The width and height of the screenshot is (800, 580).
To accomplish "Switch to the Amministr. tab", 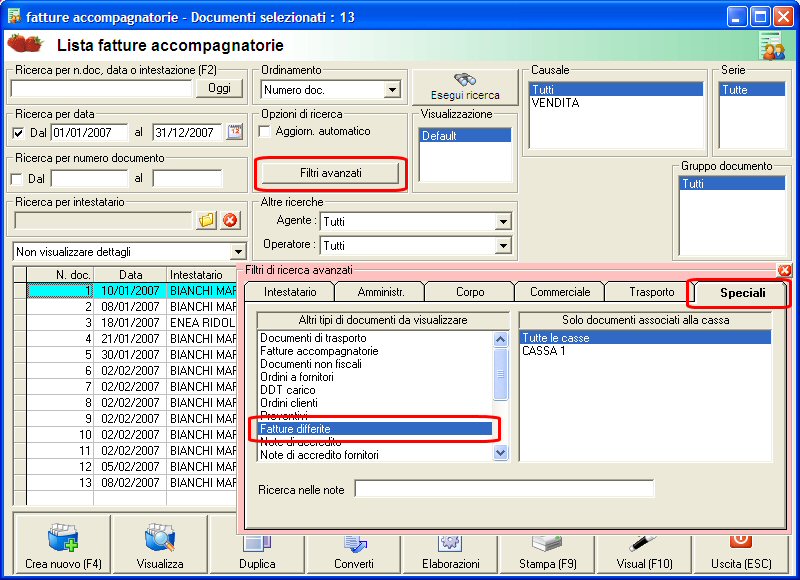I will tap(381, 292).
